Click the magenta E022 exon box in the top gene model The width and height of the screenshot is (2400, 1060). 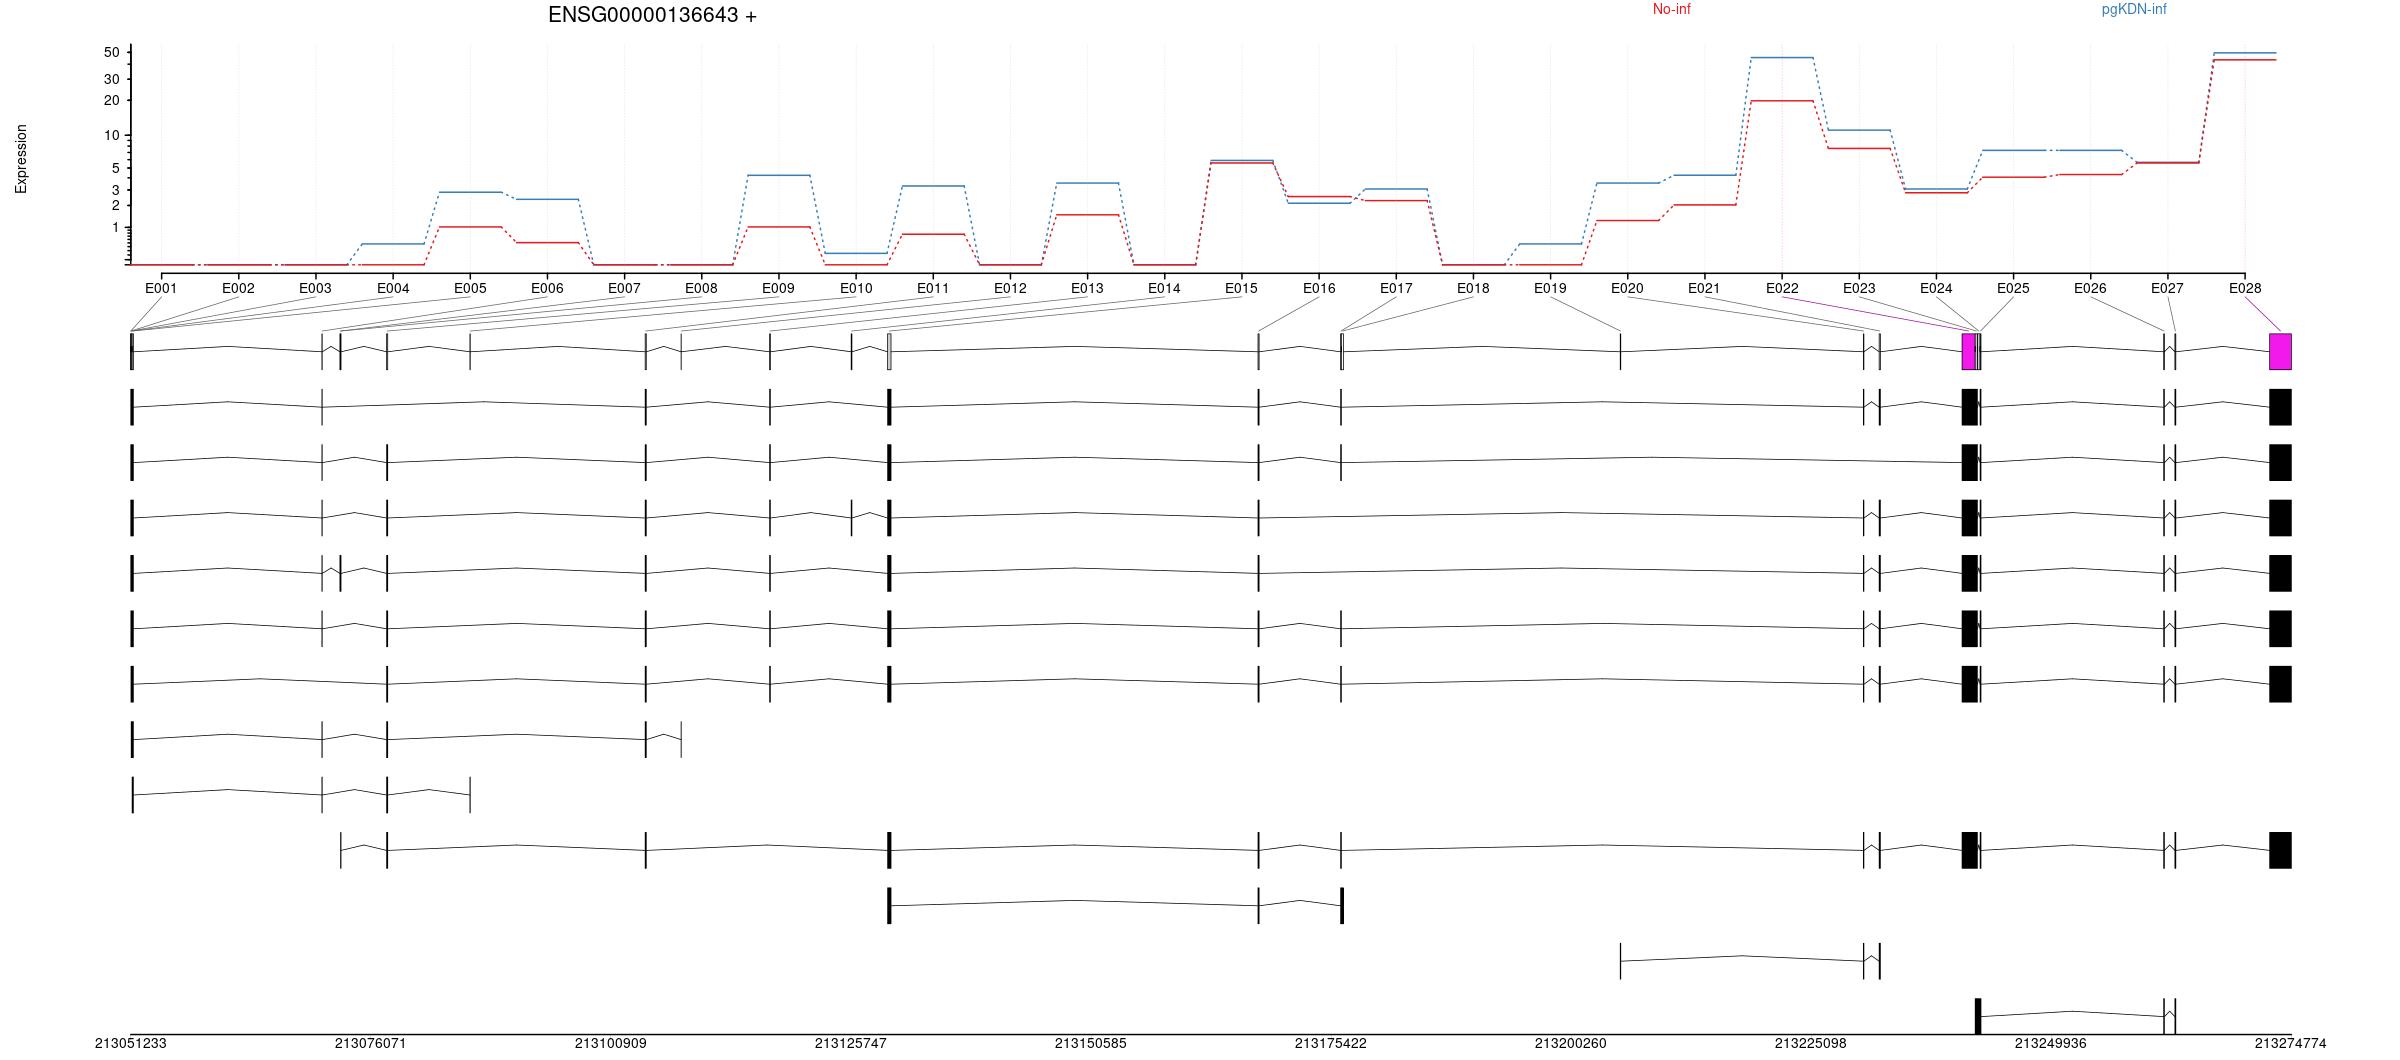1969,352
